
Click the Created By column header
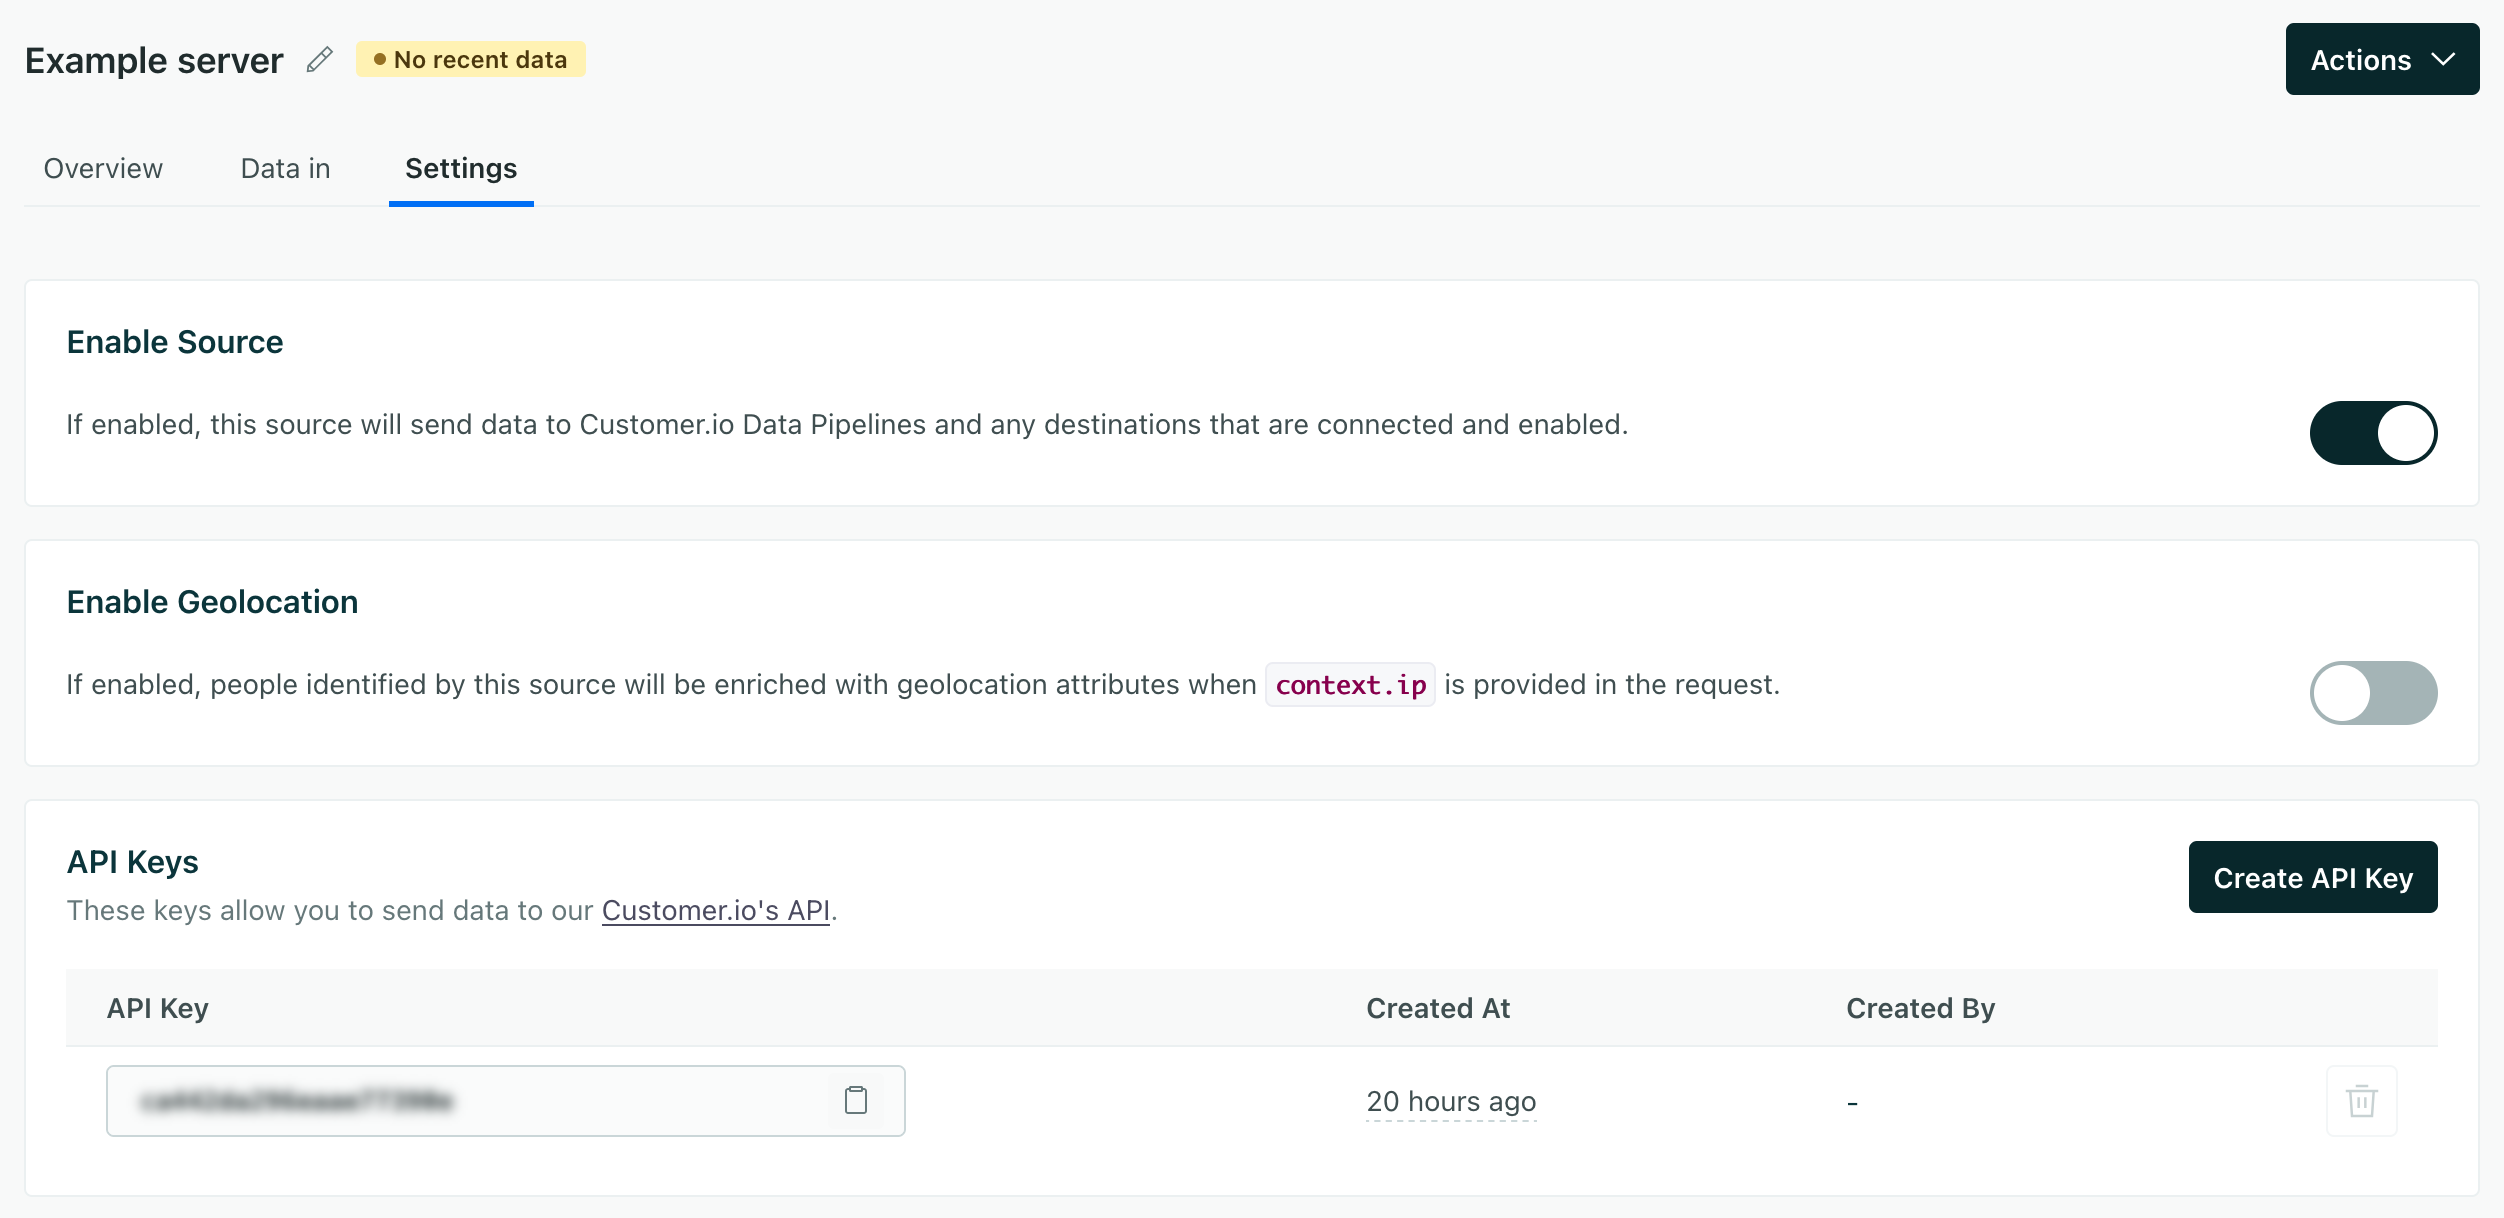click(x=1920, y=1008)
